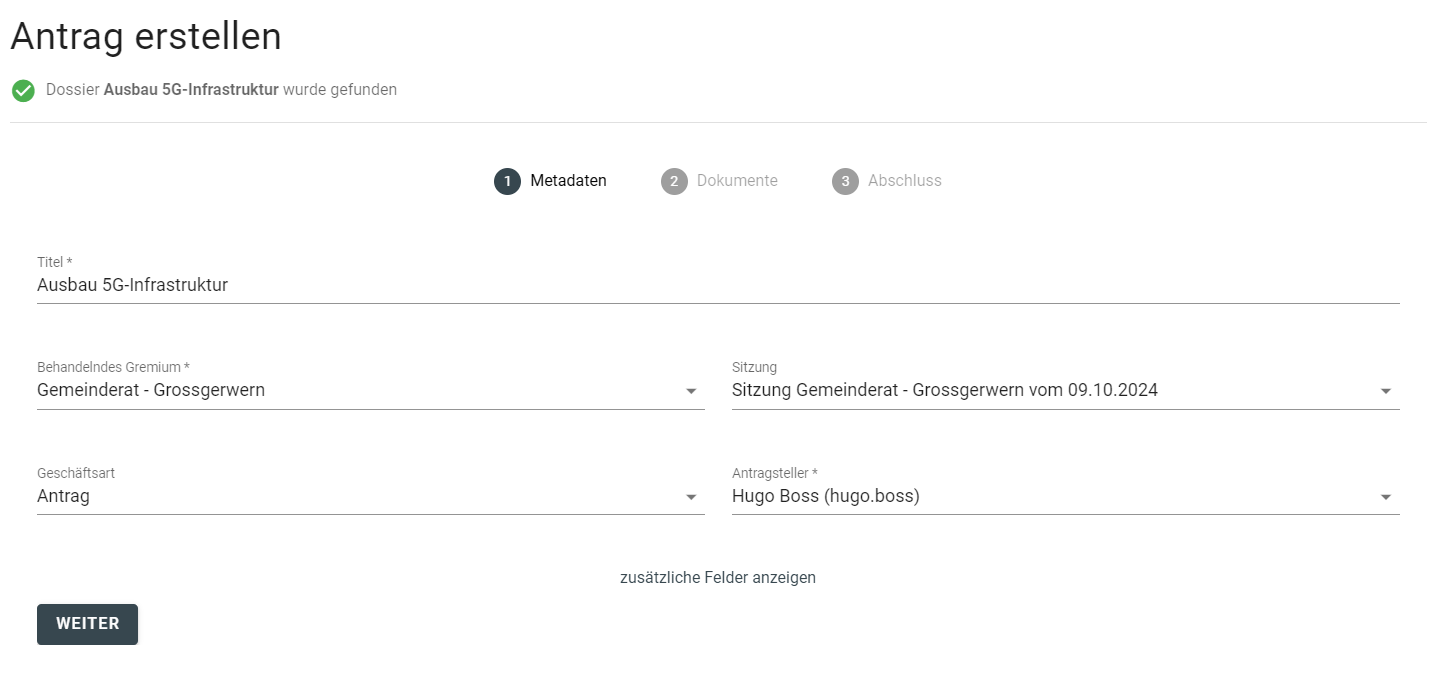Click the Antrag erstellen page heading
The image size is (1433, 676).
146,37
